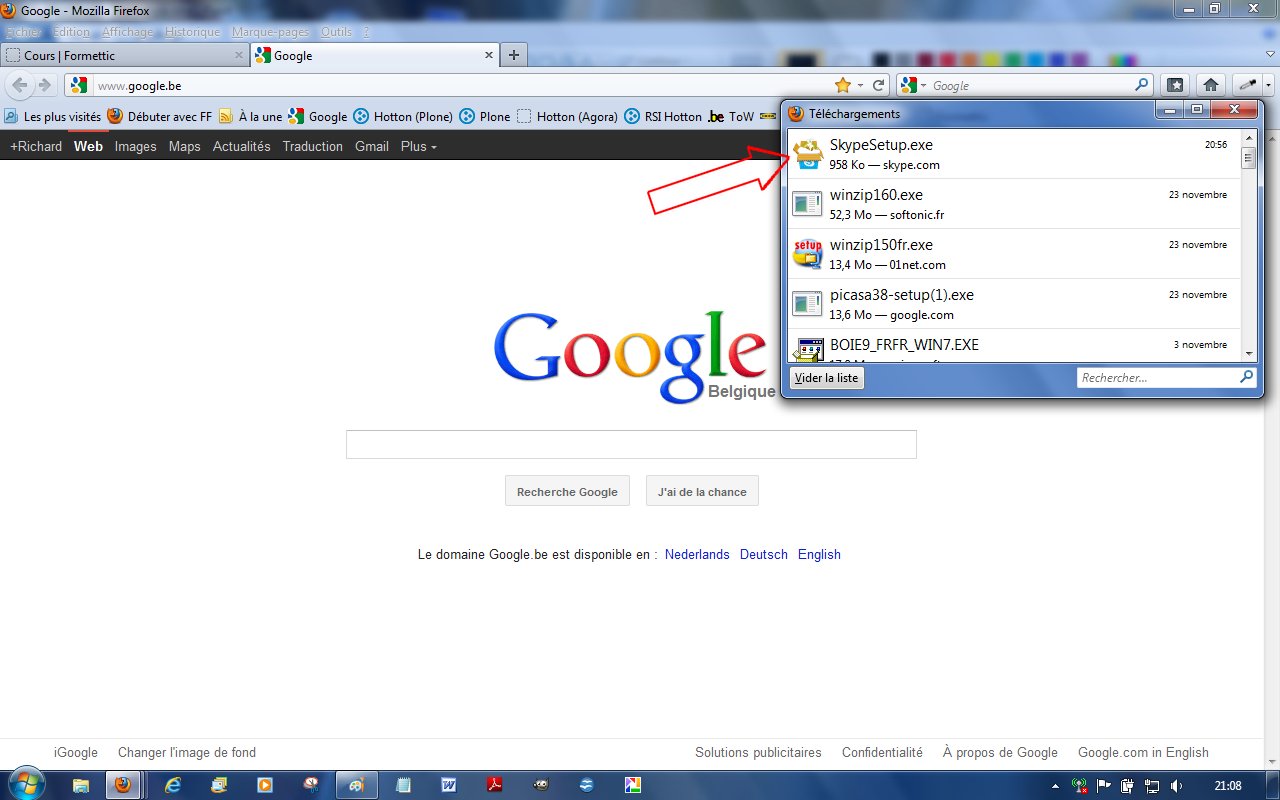Open the bookmark star history dropdown arrow
Screen dimensions: 1280x800
point(861,85)
